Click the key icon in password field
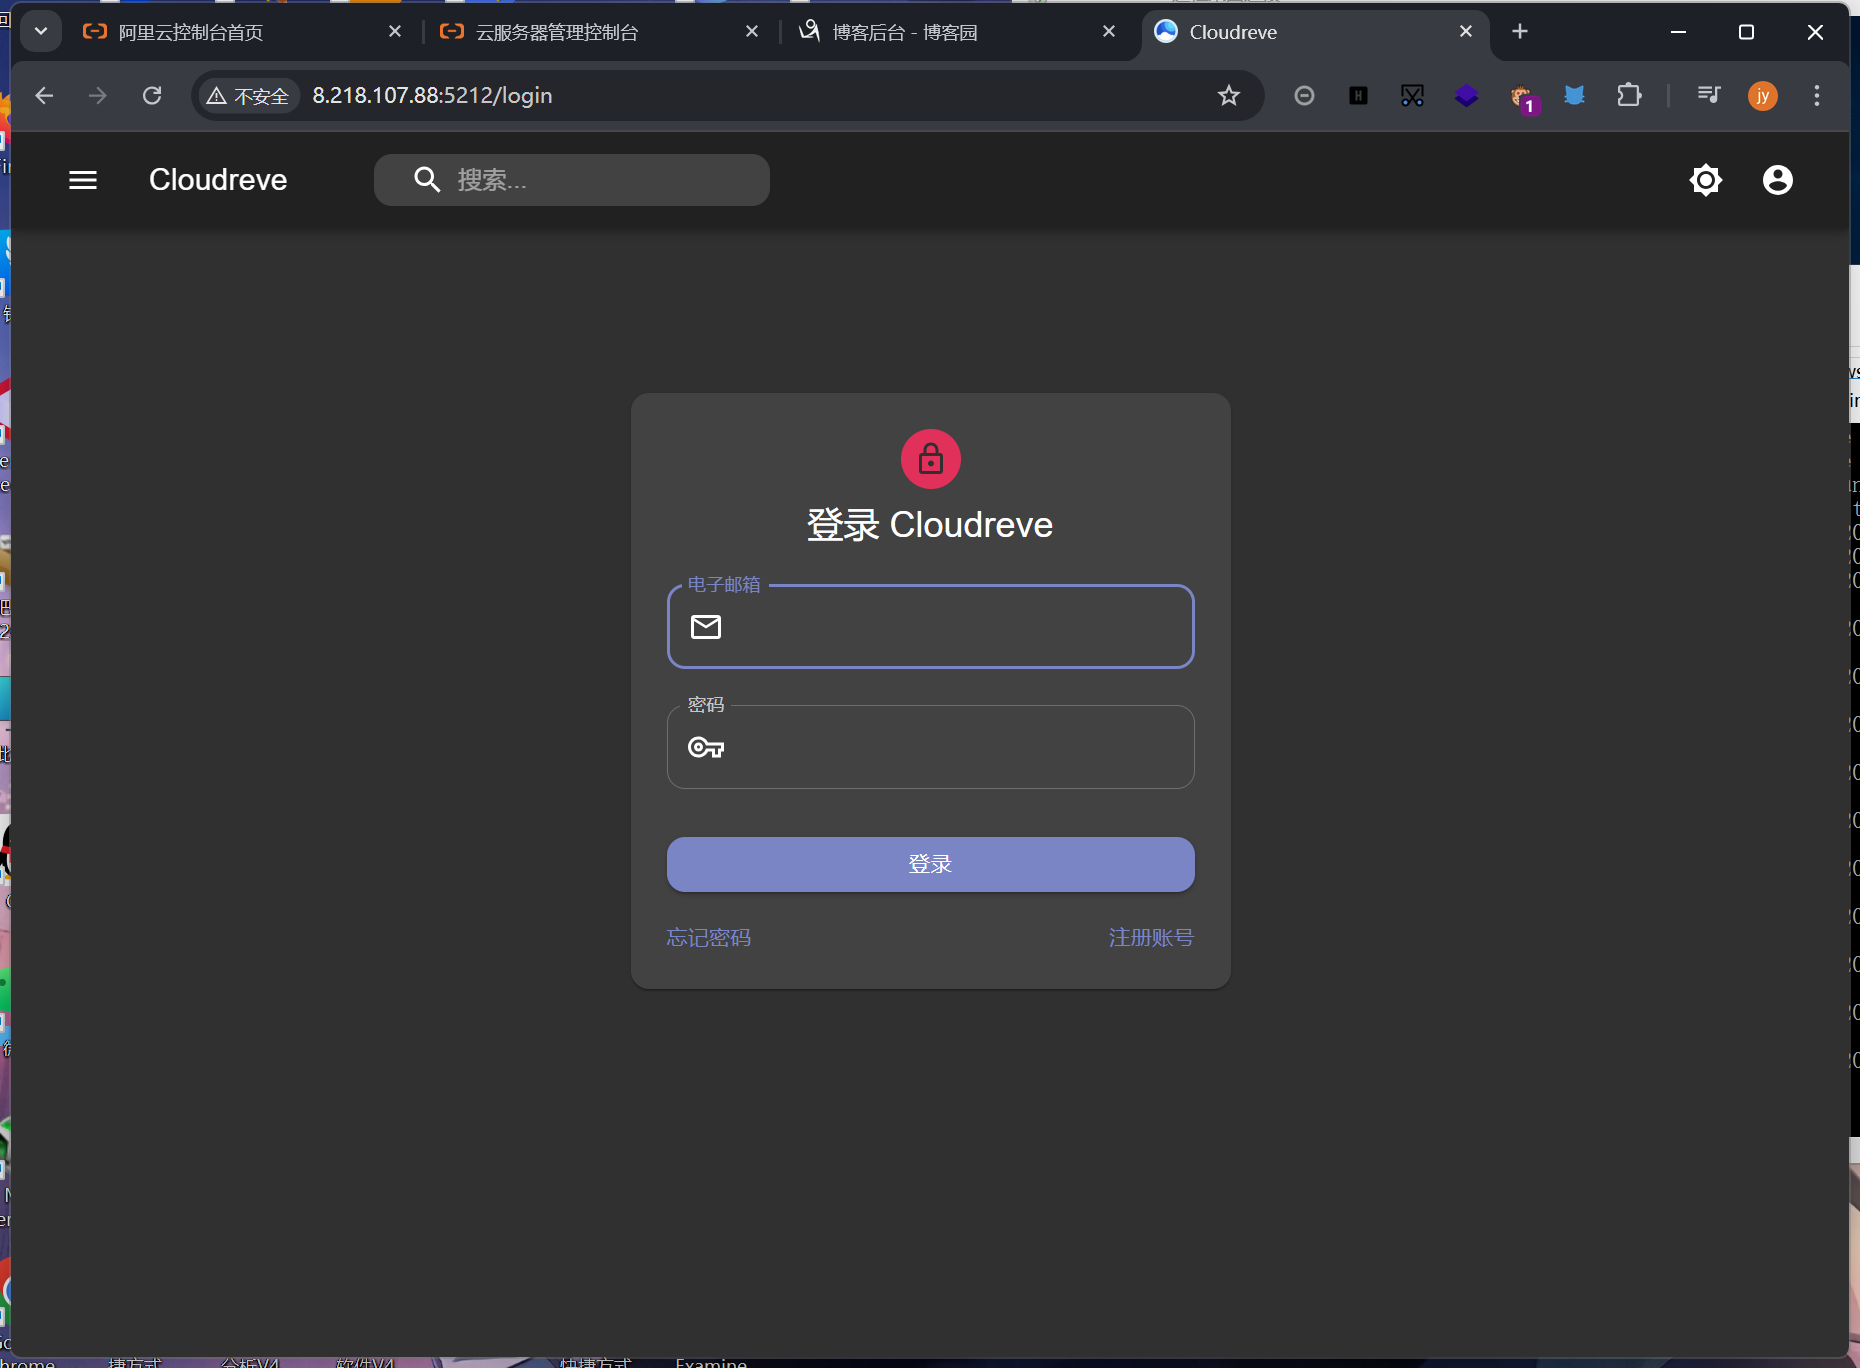This screenshot has width=1860, height=1368. (706, 747)
